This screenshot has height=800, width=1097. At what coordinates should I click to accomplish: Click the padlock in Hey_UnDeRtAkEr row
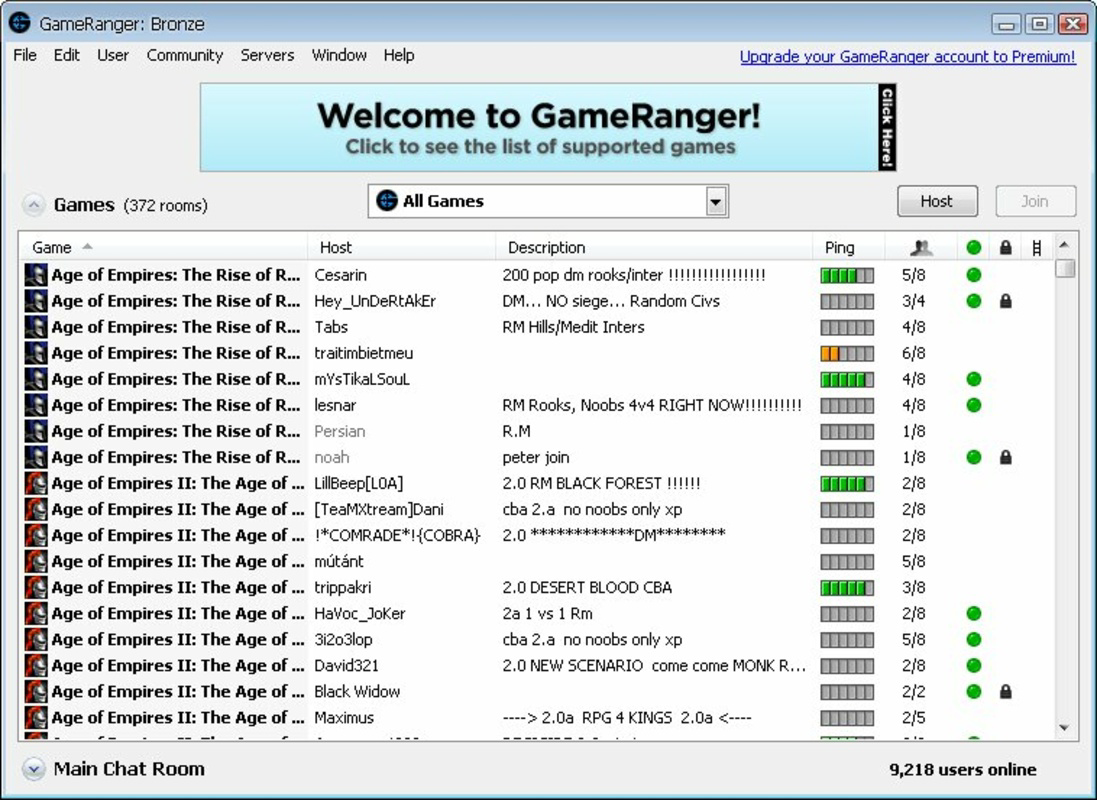pos(1005,301)
